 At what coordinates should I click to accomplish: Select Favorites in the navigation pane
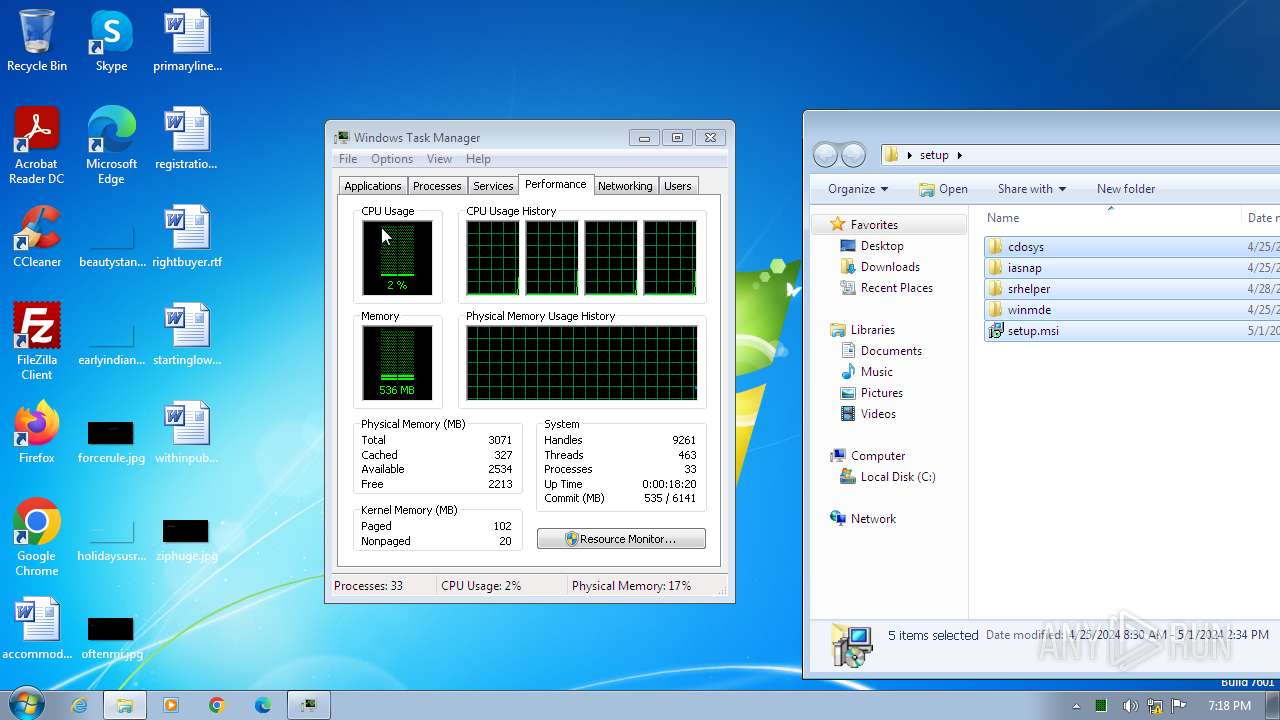pos(874,225)
